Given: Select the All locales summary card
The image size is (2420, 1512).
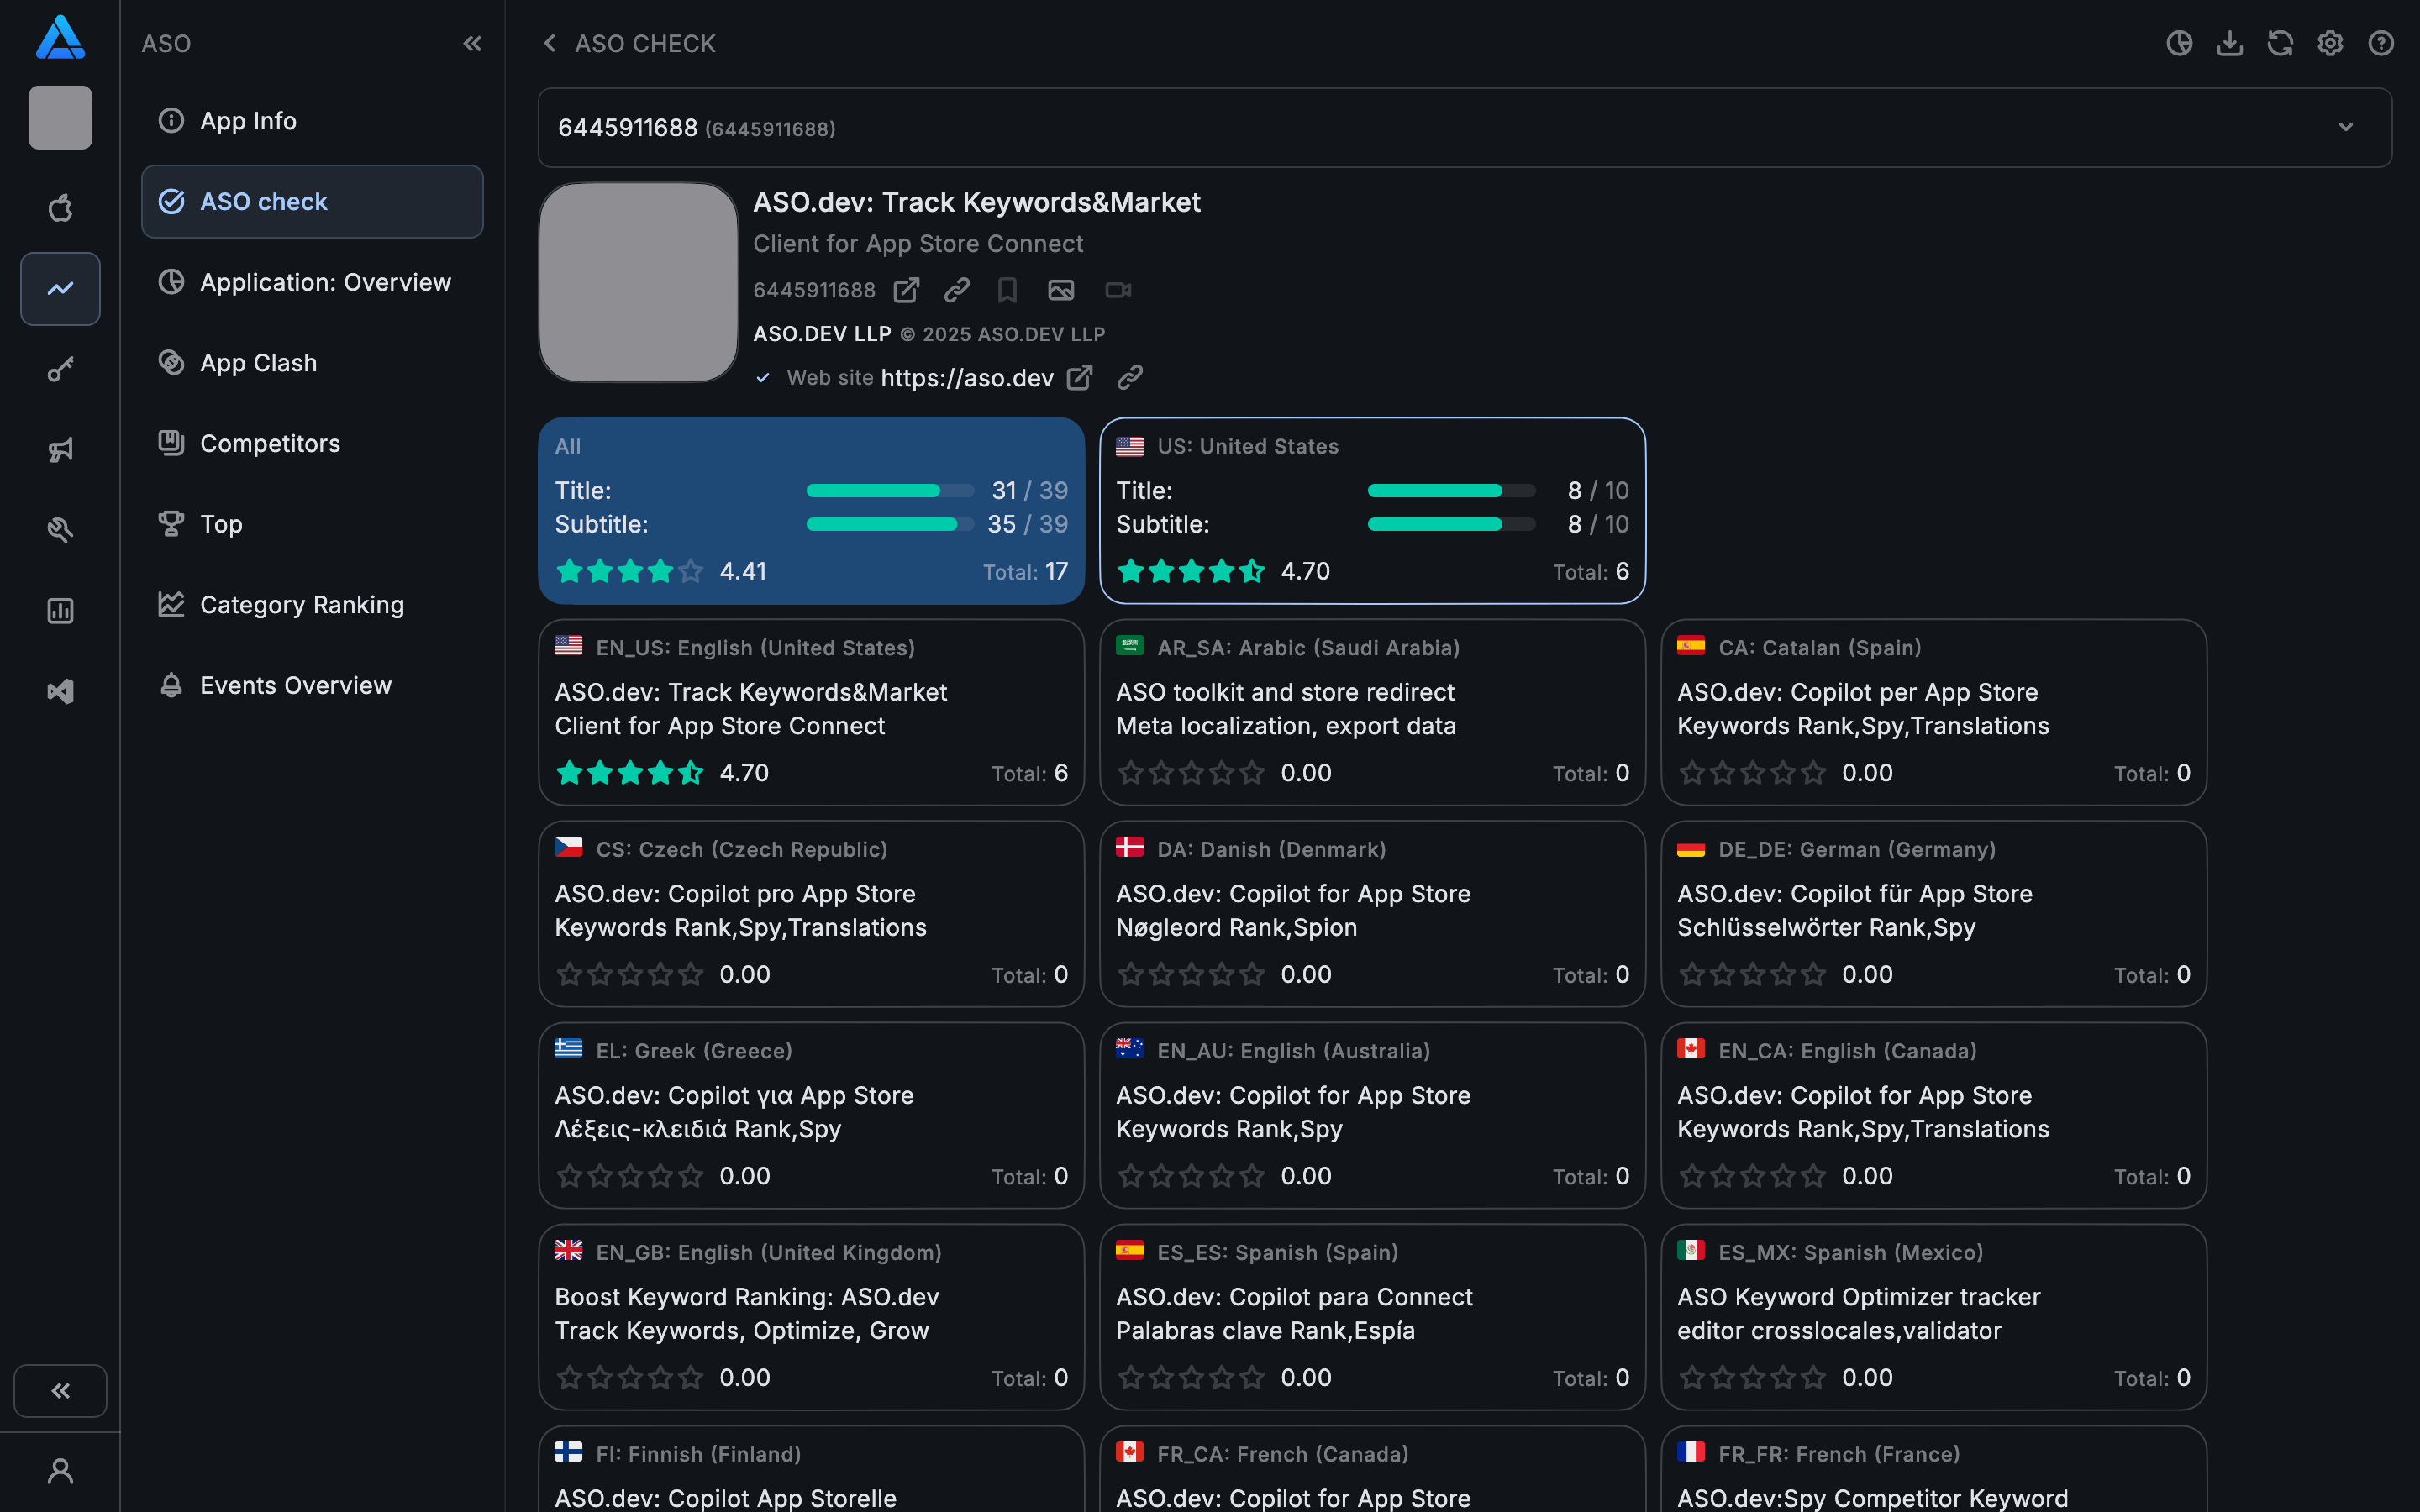Looking at the screenshot, I should click(811, 510).
